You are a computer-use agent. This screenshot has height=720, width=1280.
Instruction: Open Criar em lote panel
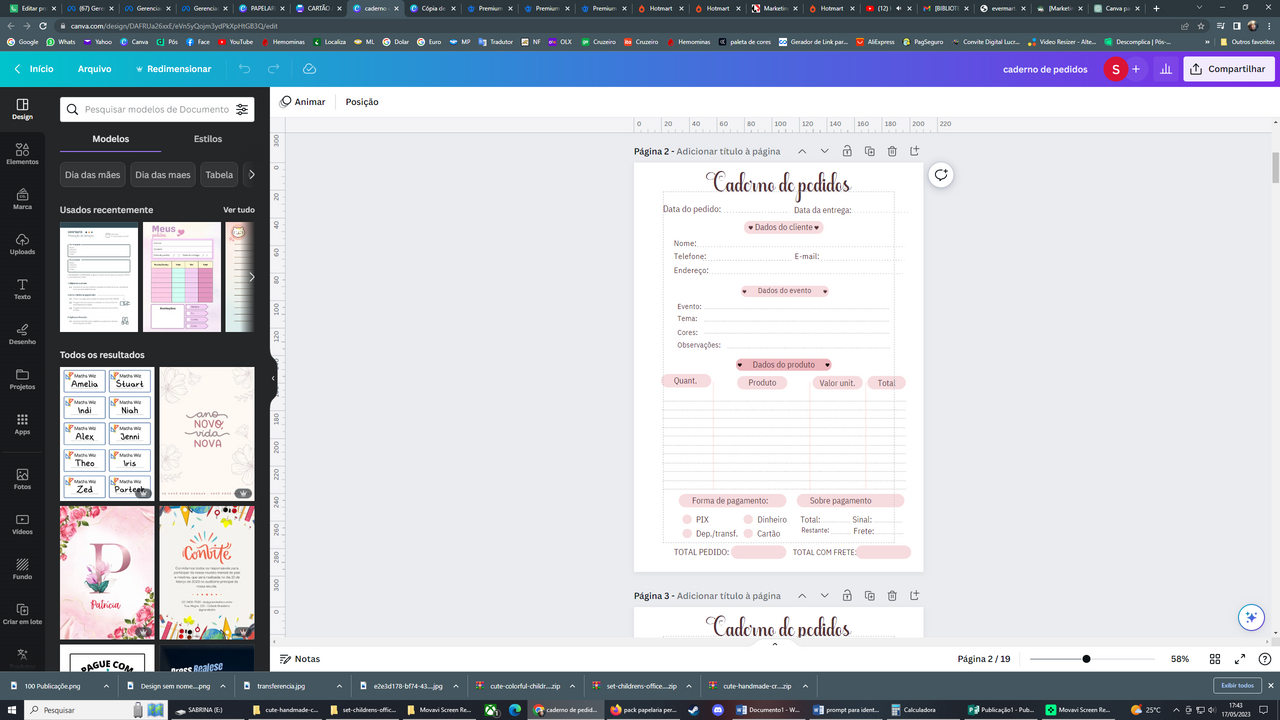tap(22, 614)
